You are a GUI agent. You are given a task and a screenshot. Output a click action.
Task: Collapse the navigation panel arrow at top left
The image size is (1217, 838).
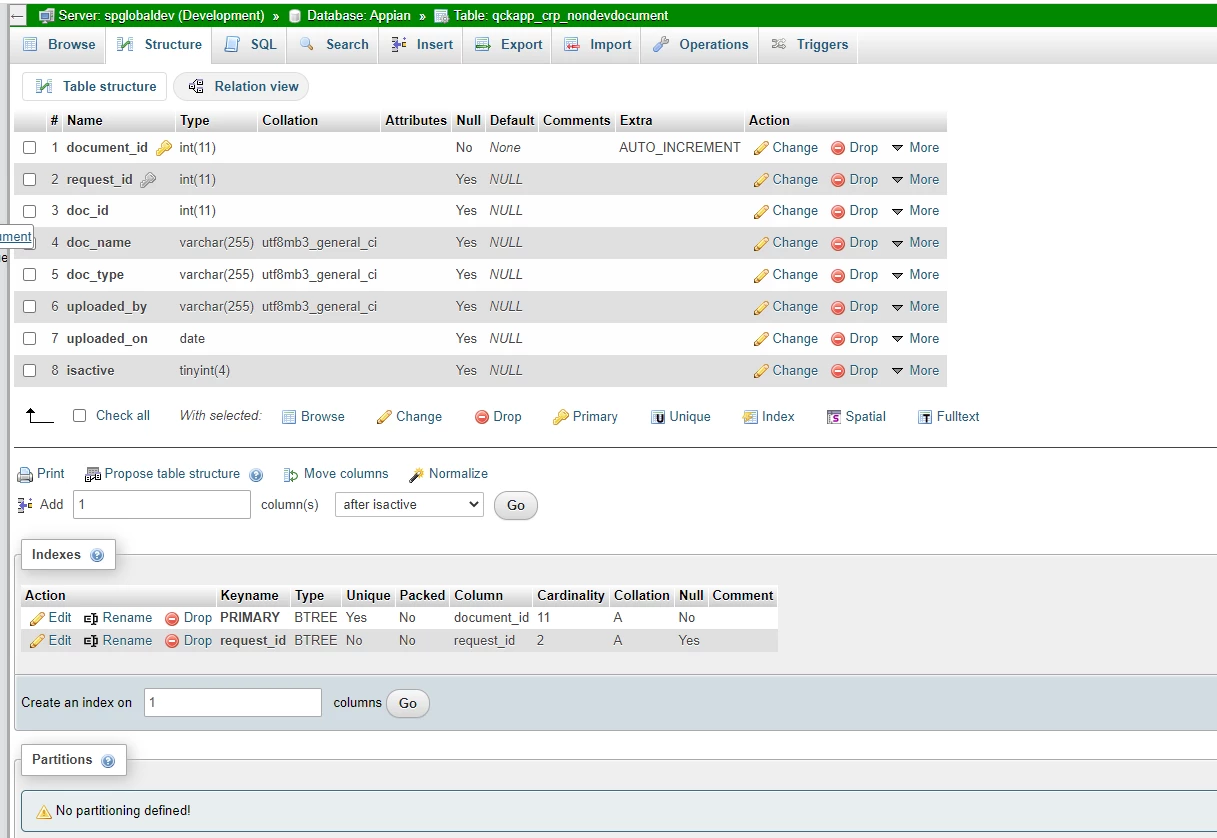point(17,16)
